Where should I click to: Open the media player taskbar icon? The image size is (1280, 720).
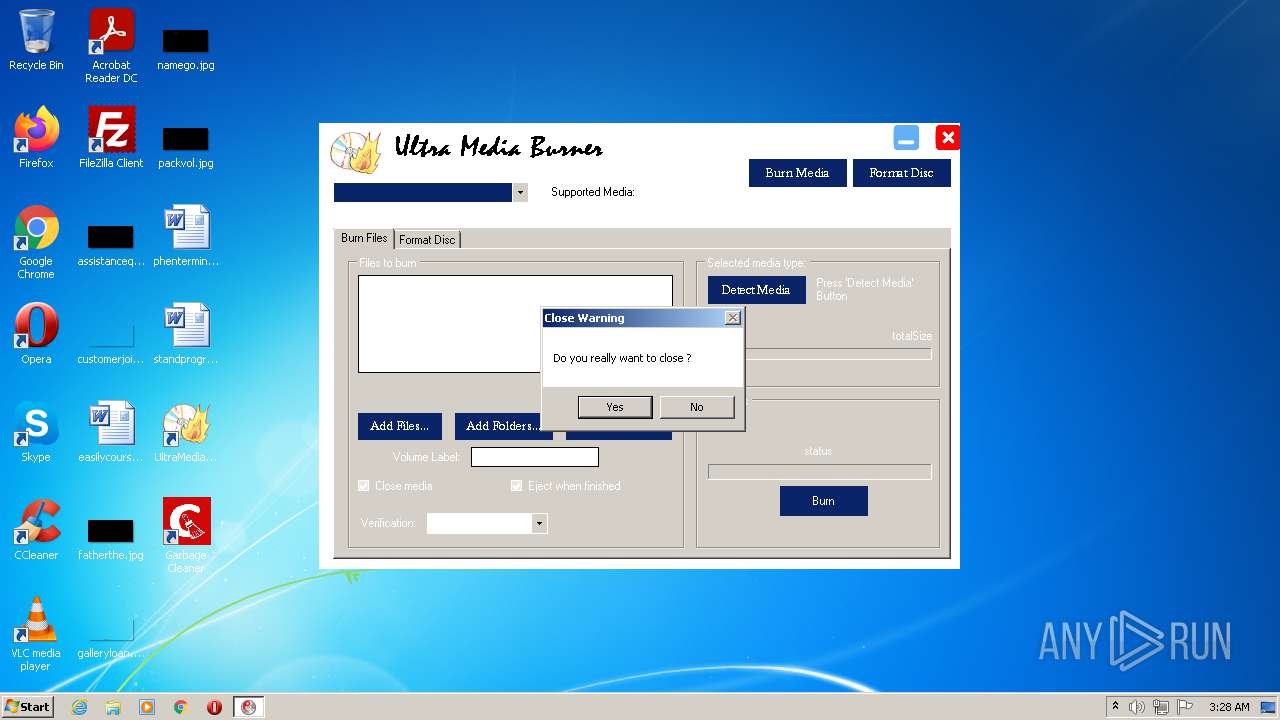[x=147, y=707]
